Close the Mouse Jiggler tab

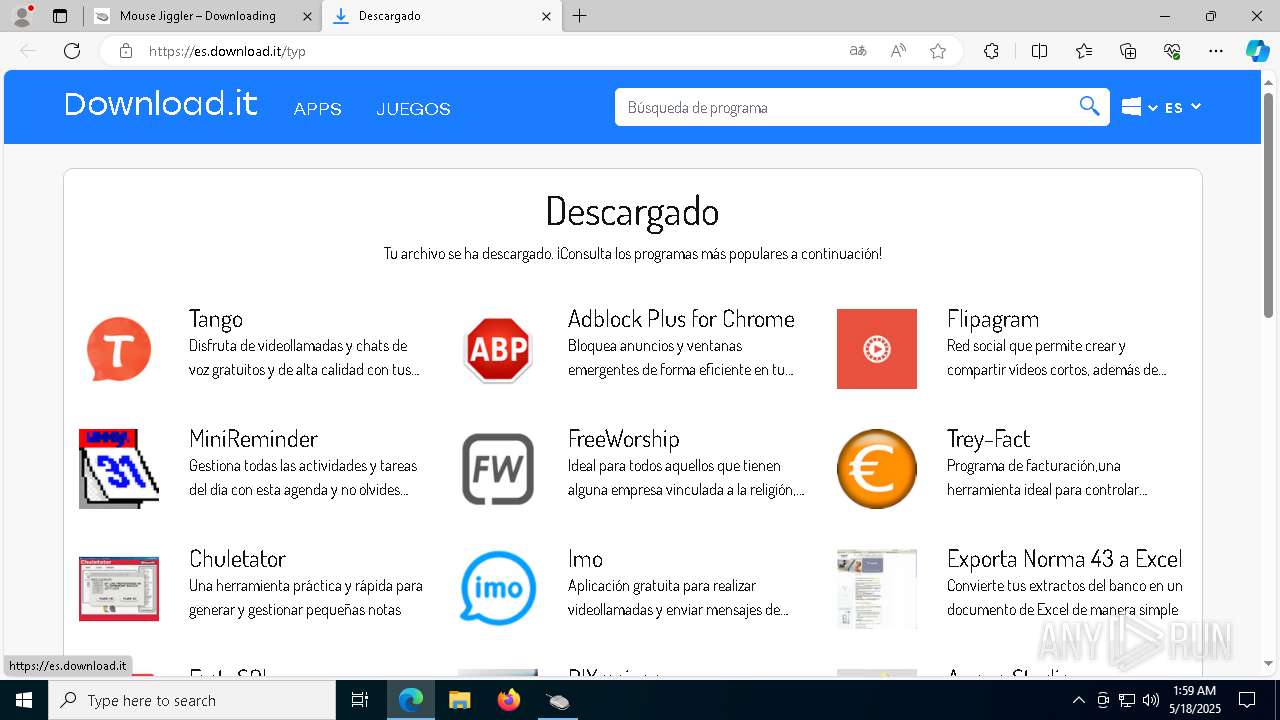pyautogui.click(x=307, y=16)
